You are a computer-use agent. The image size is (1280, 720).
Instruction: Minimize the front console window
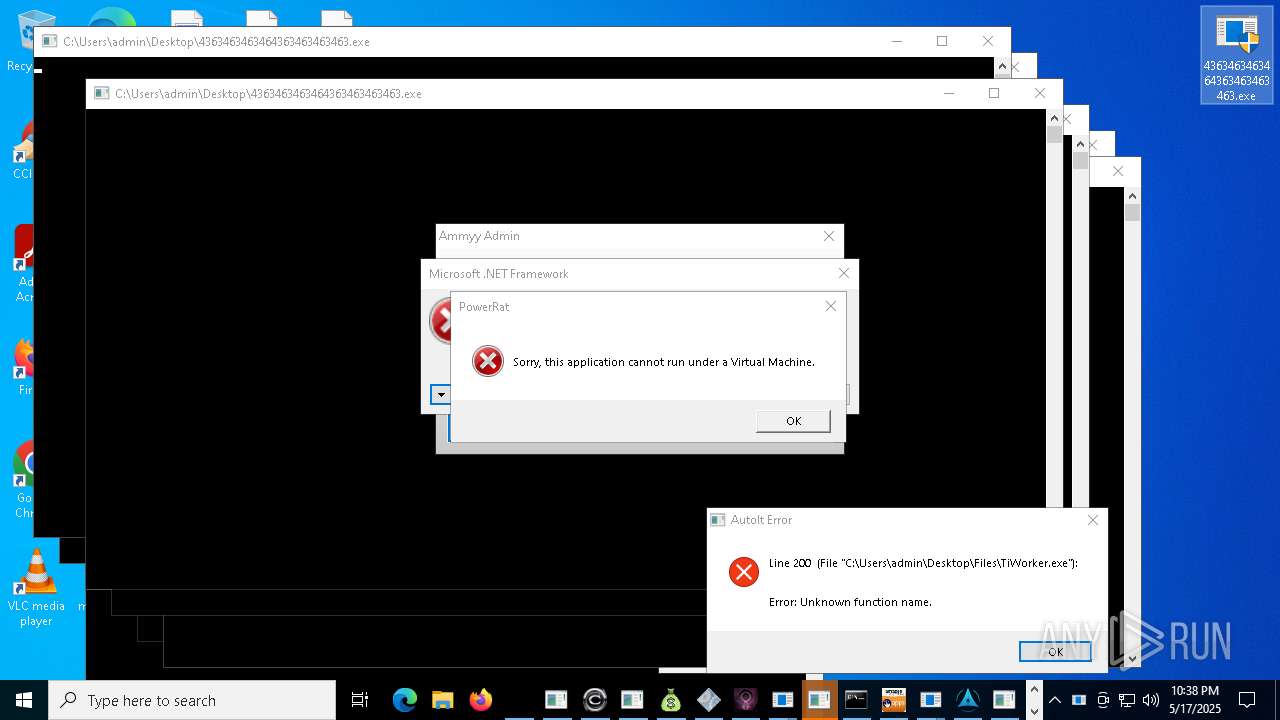[x=948, y=93]
